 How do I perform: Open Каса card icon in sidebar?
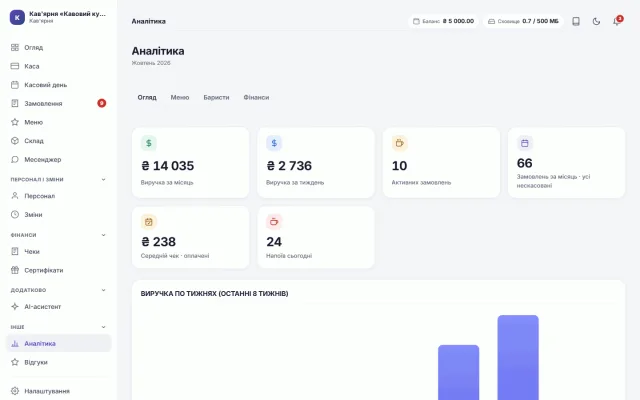15,66
